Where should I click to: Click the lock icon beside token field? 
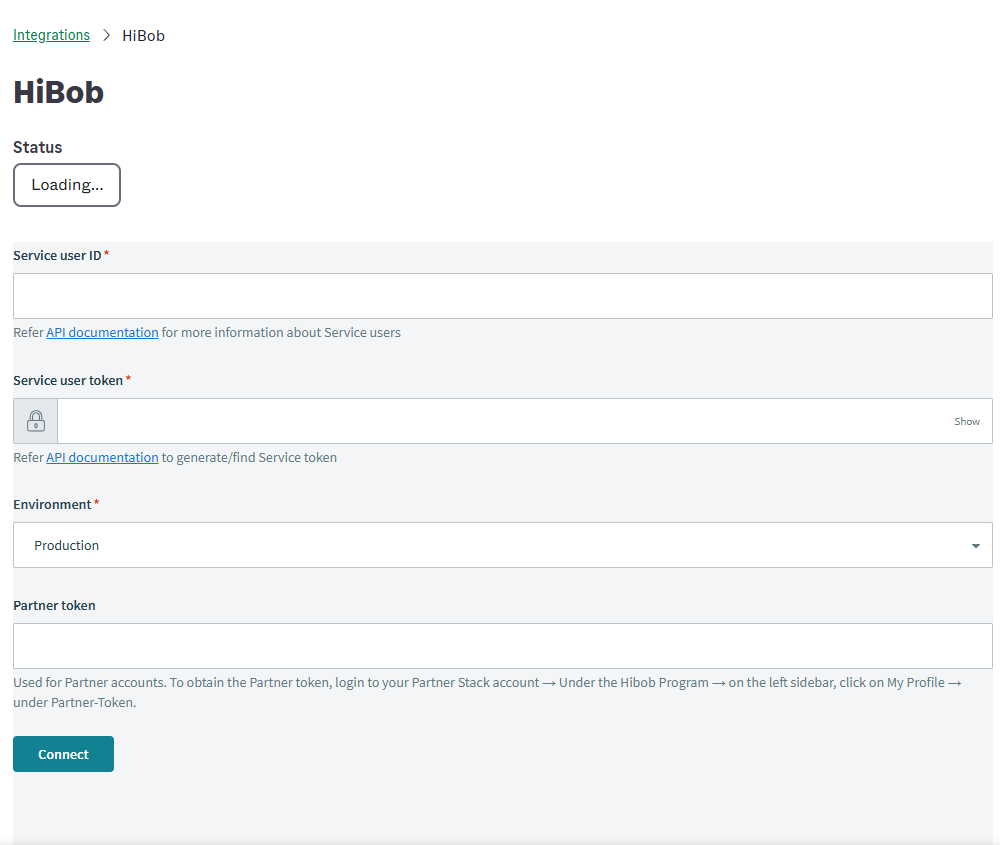click(36, 421)
